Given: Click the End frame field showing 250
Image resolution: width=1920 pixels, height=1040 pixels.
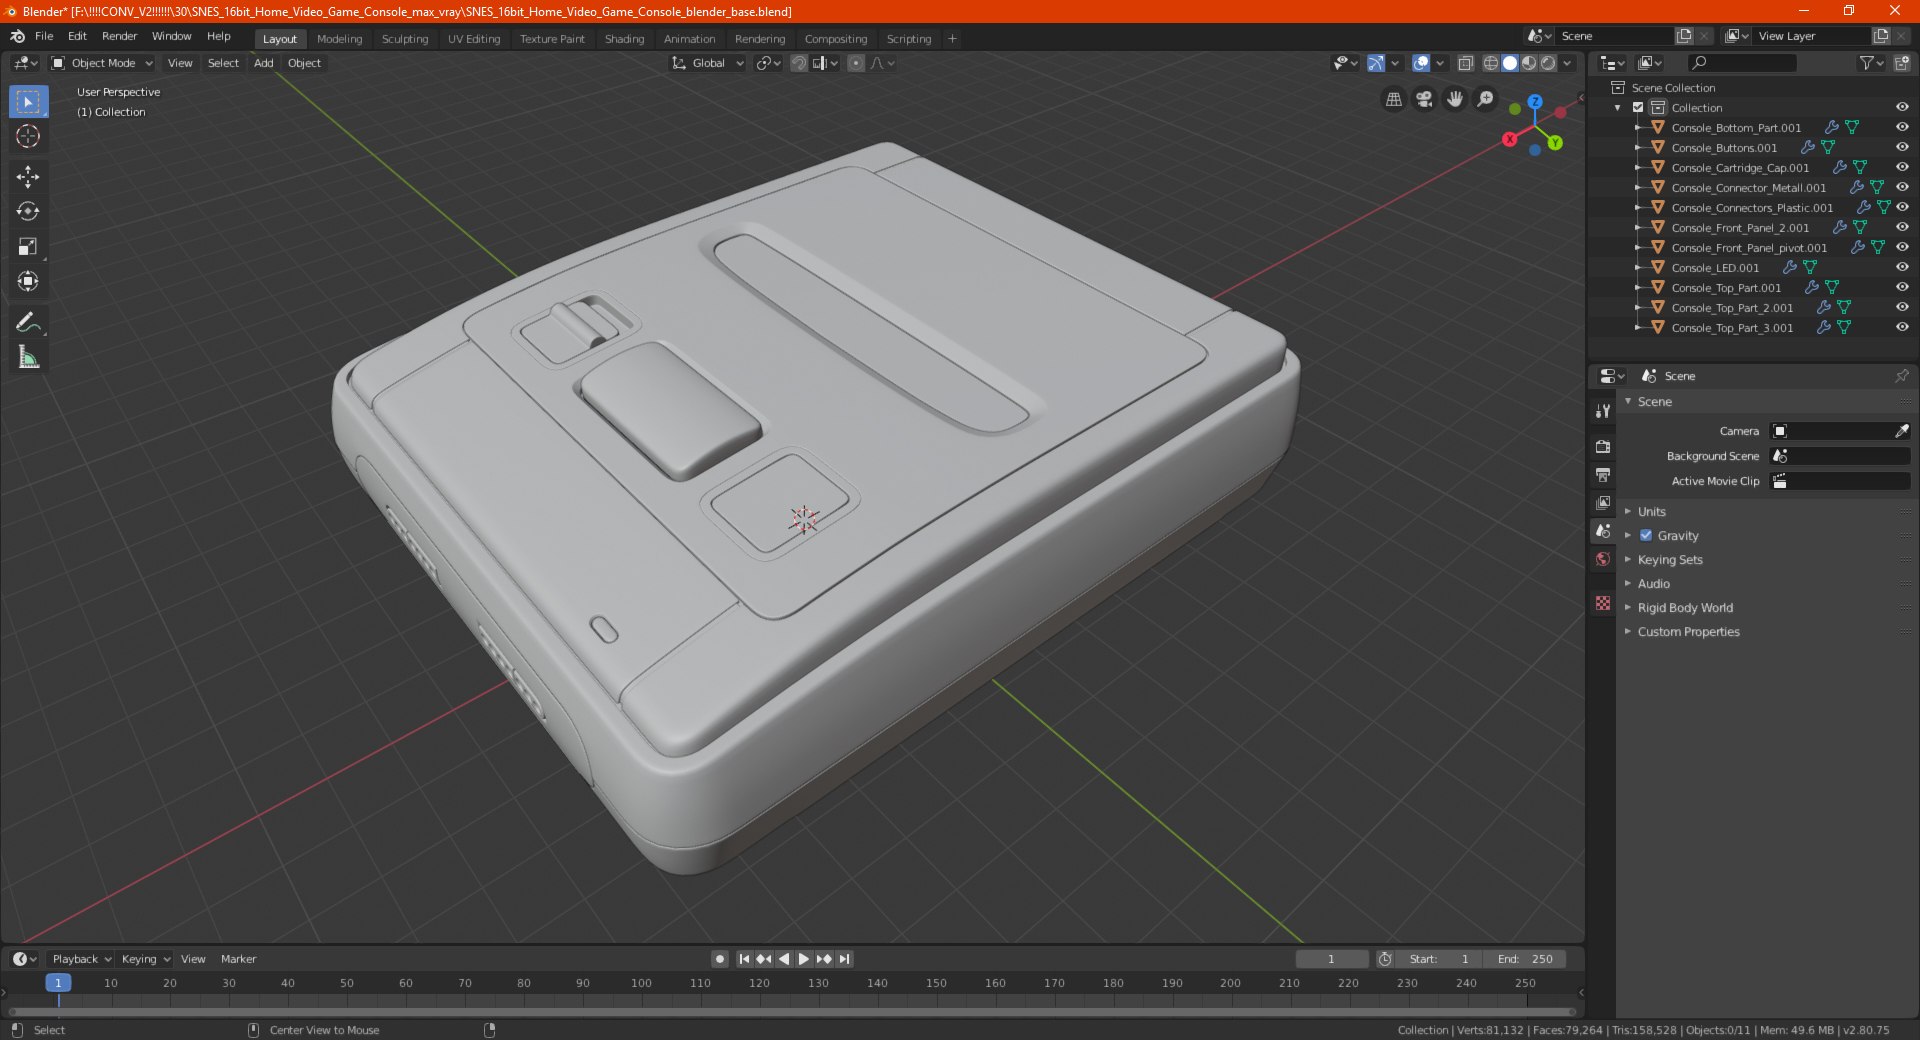Looking at the screenshot, I should (x=1526, y=959).
